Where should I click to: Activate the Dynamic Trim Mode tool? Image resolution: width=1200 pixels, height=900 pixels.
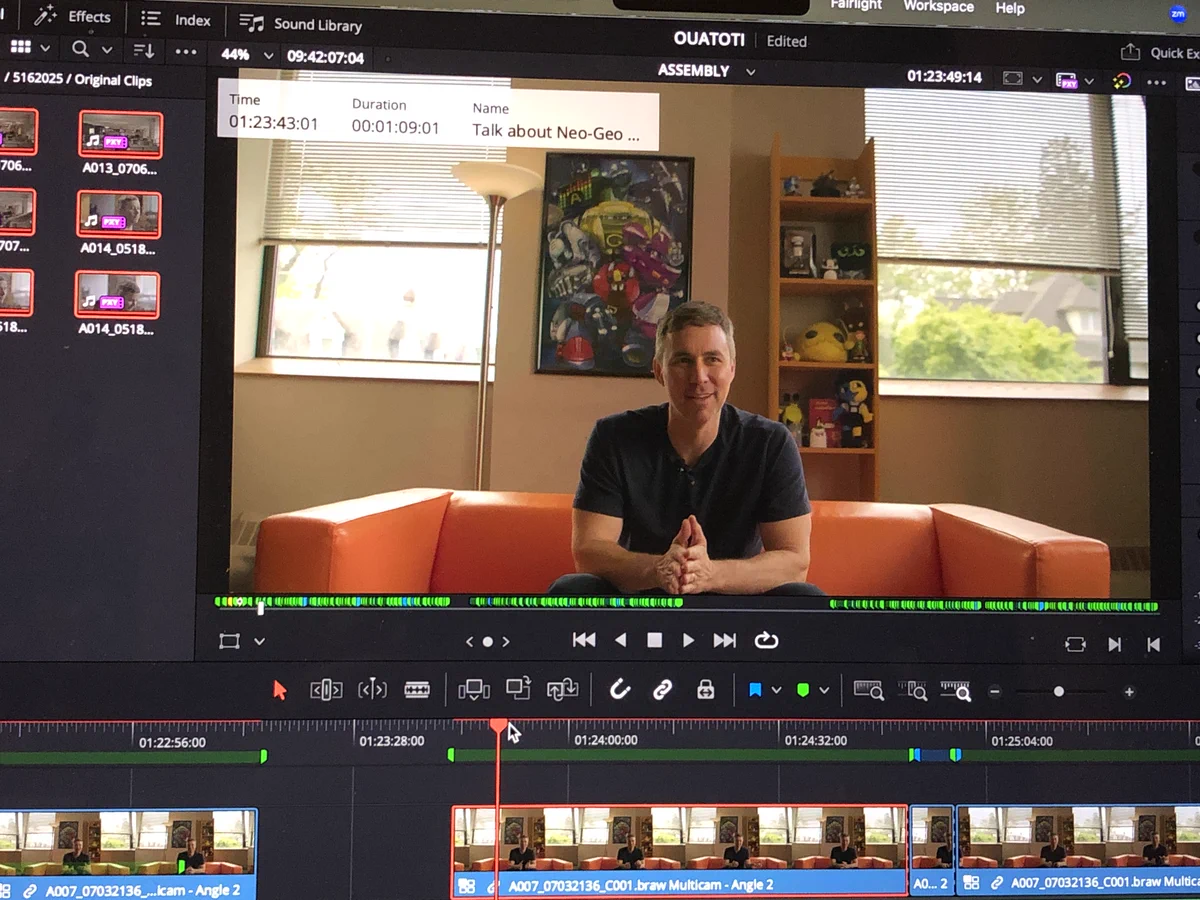(x=372, y=690)
